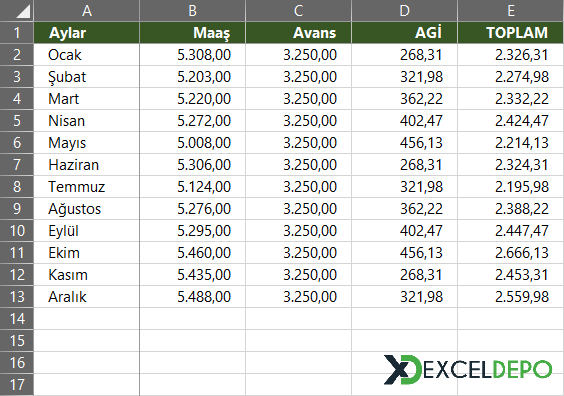Select row 7 header
The height and width of the screenshot is (396, 564).
point(17,165)
